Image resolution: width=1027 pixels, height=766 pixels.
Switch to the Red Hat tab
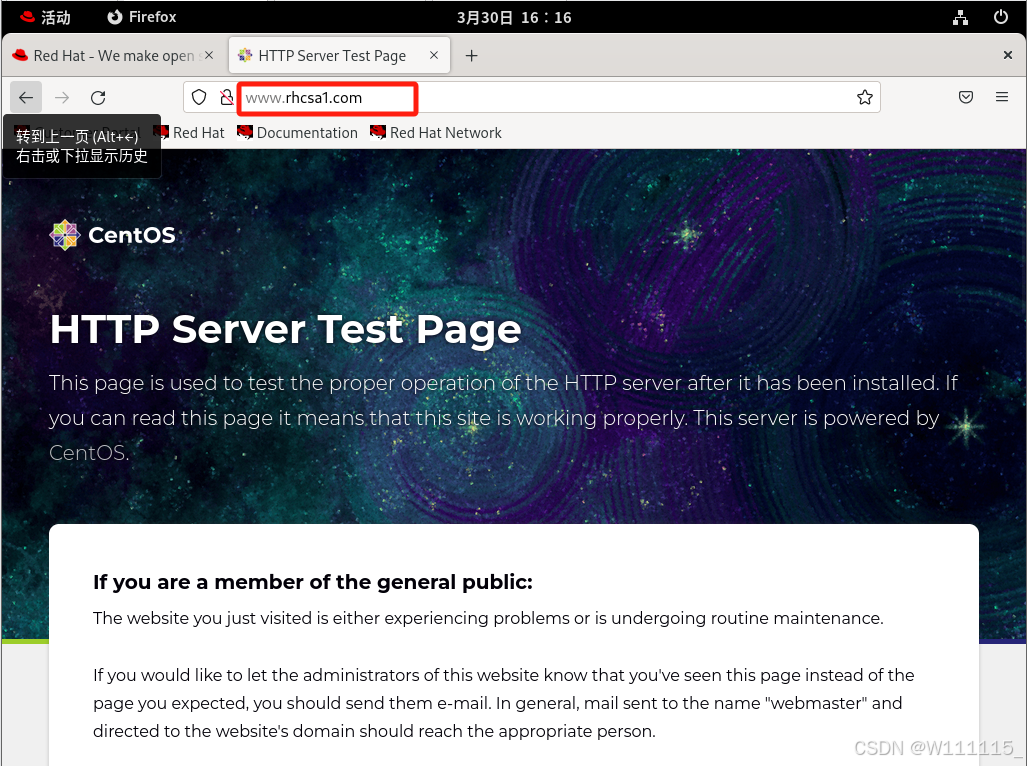(113, 56)
